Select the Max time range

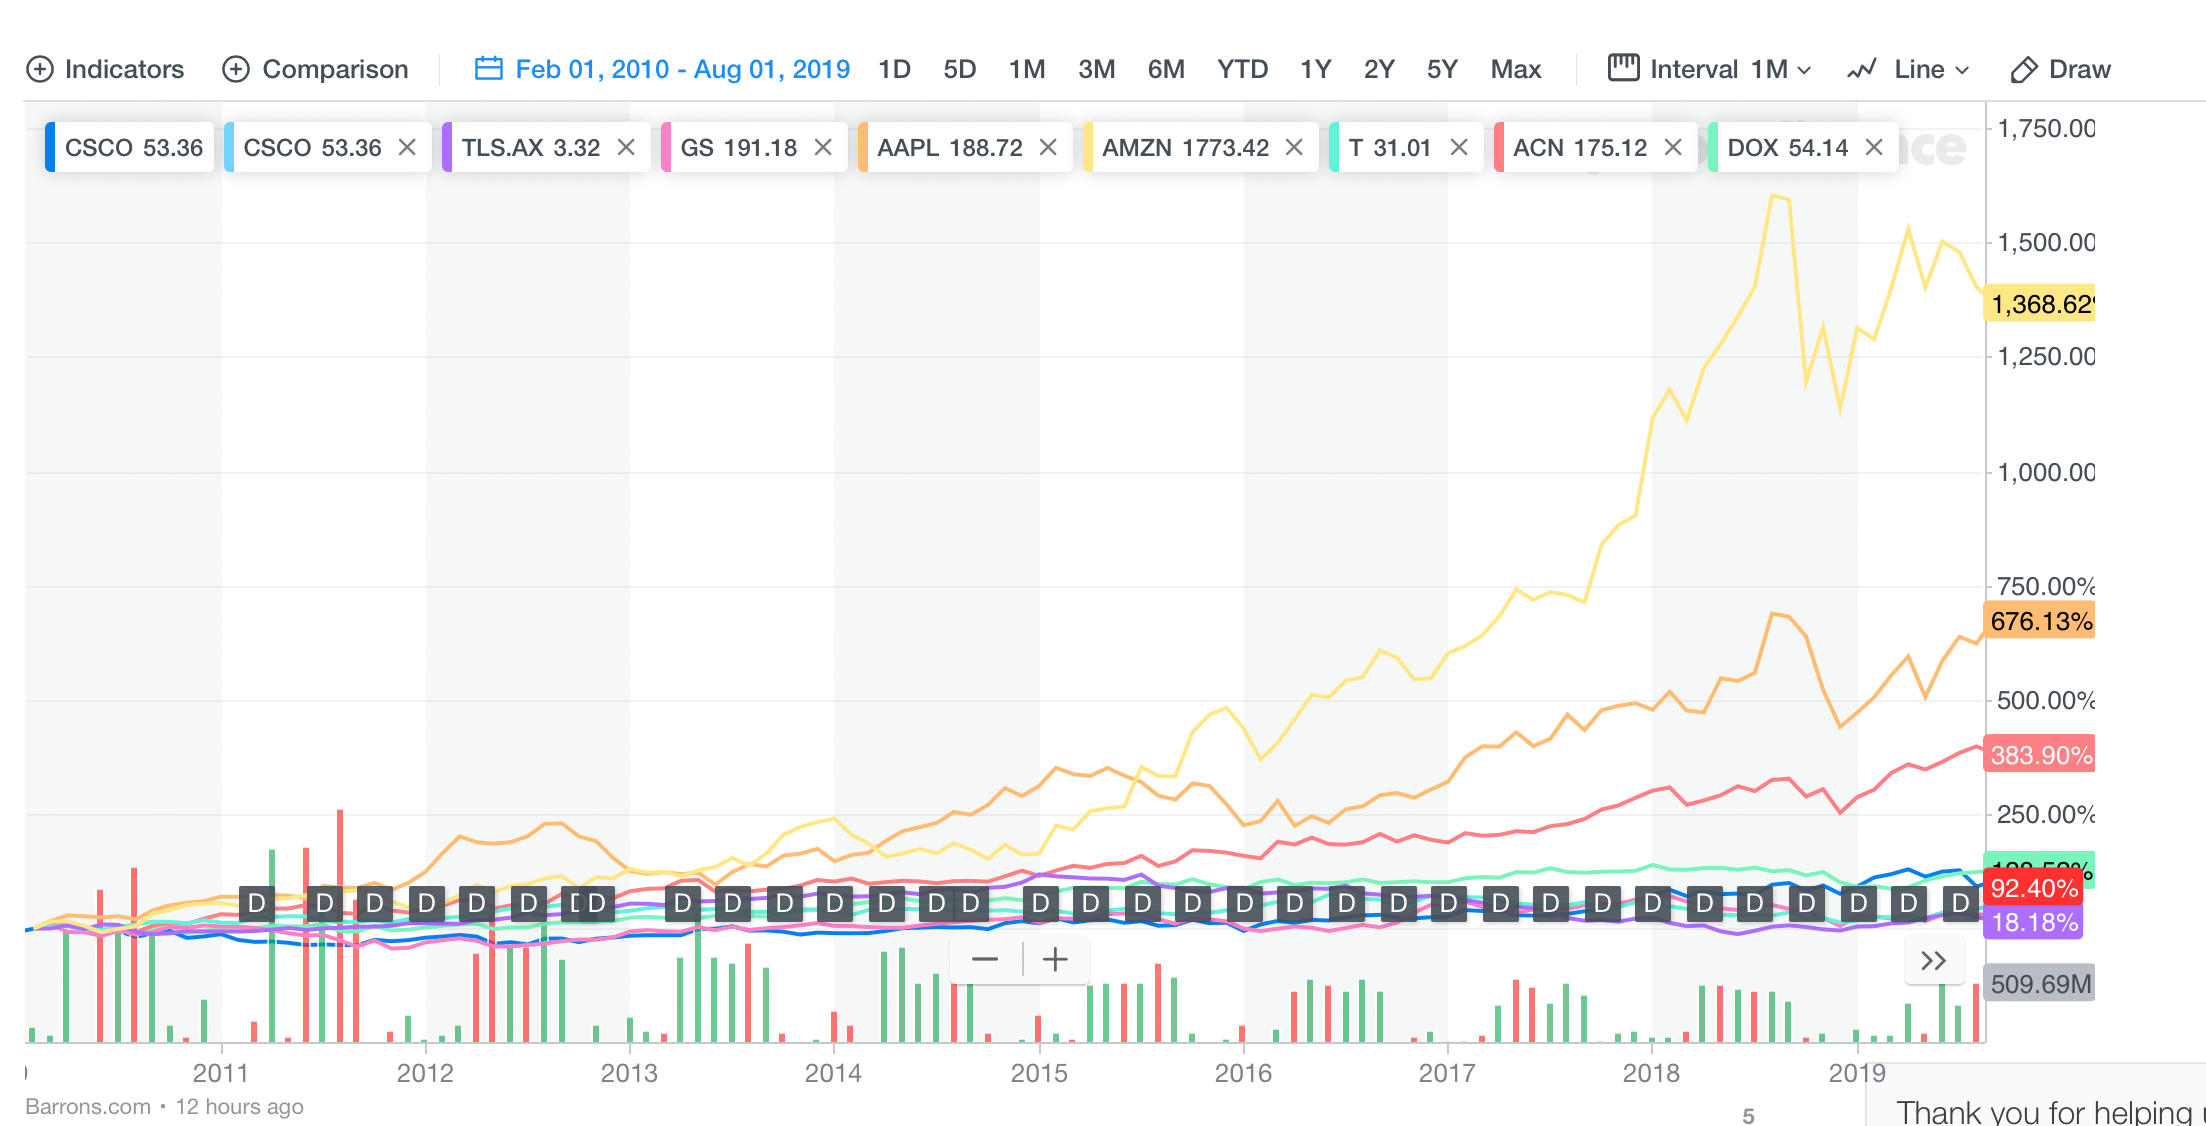[1516, 69]
